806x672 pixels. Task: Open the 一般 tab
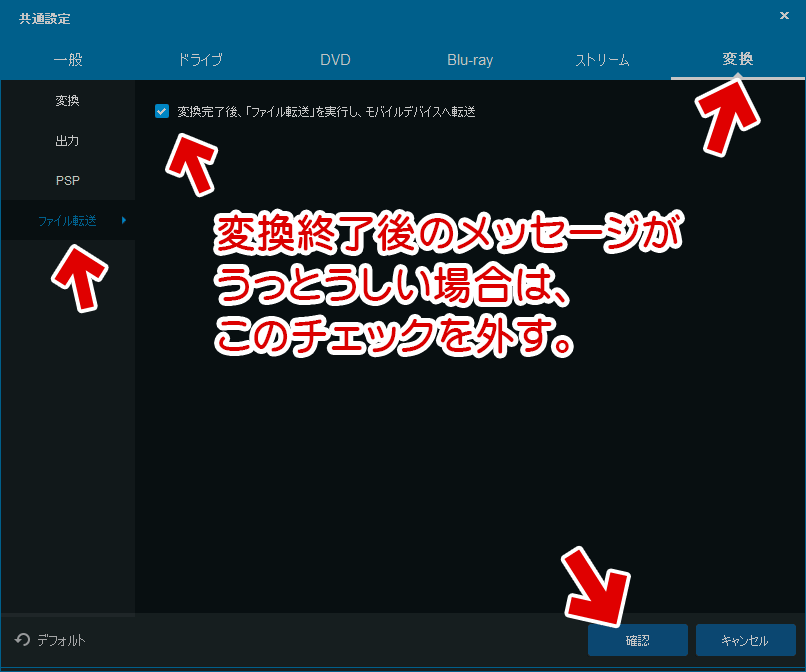(x=68, y=60)
